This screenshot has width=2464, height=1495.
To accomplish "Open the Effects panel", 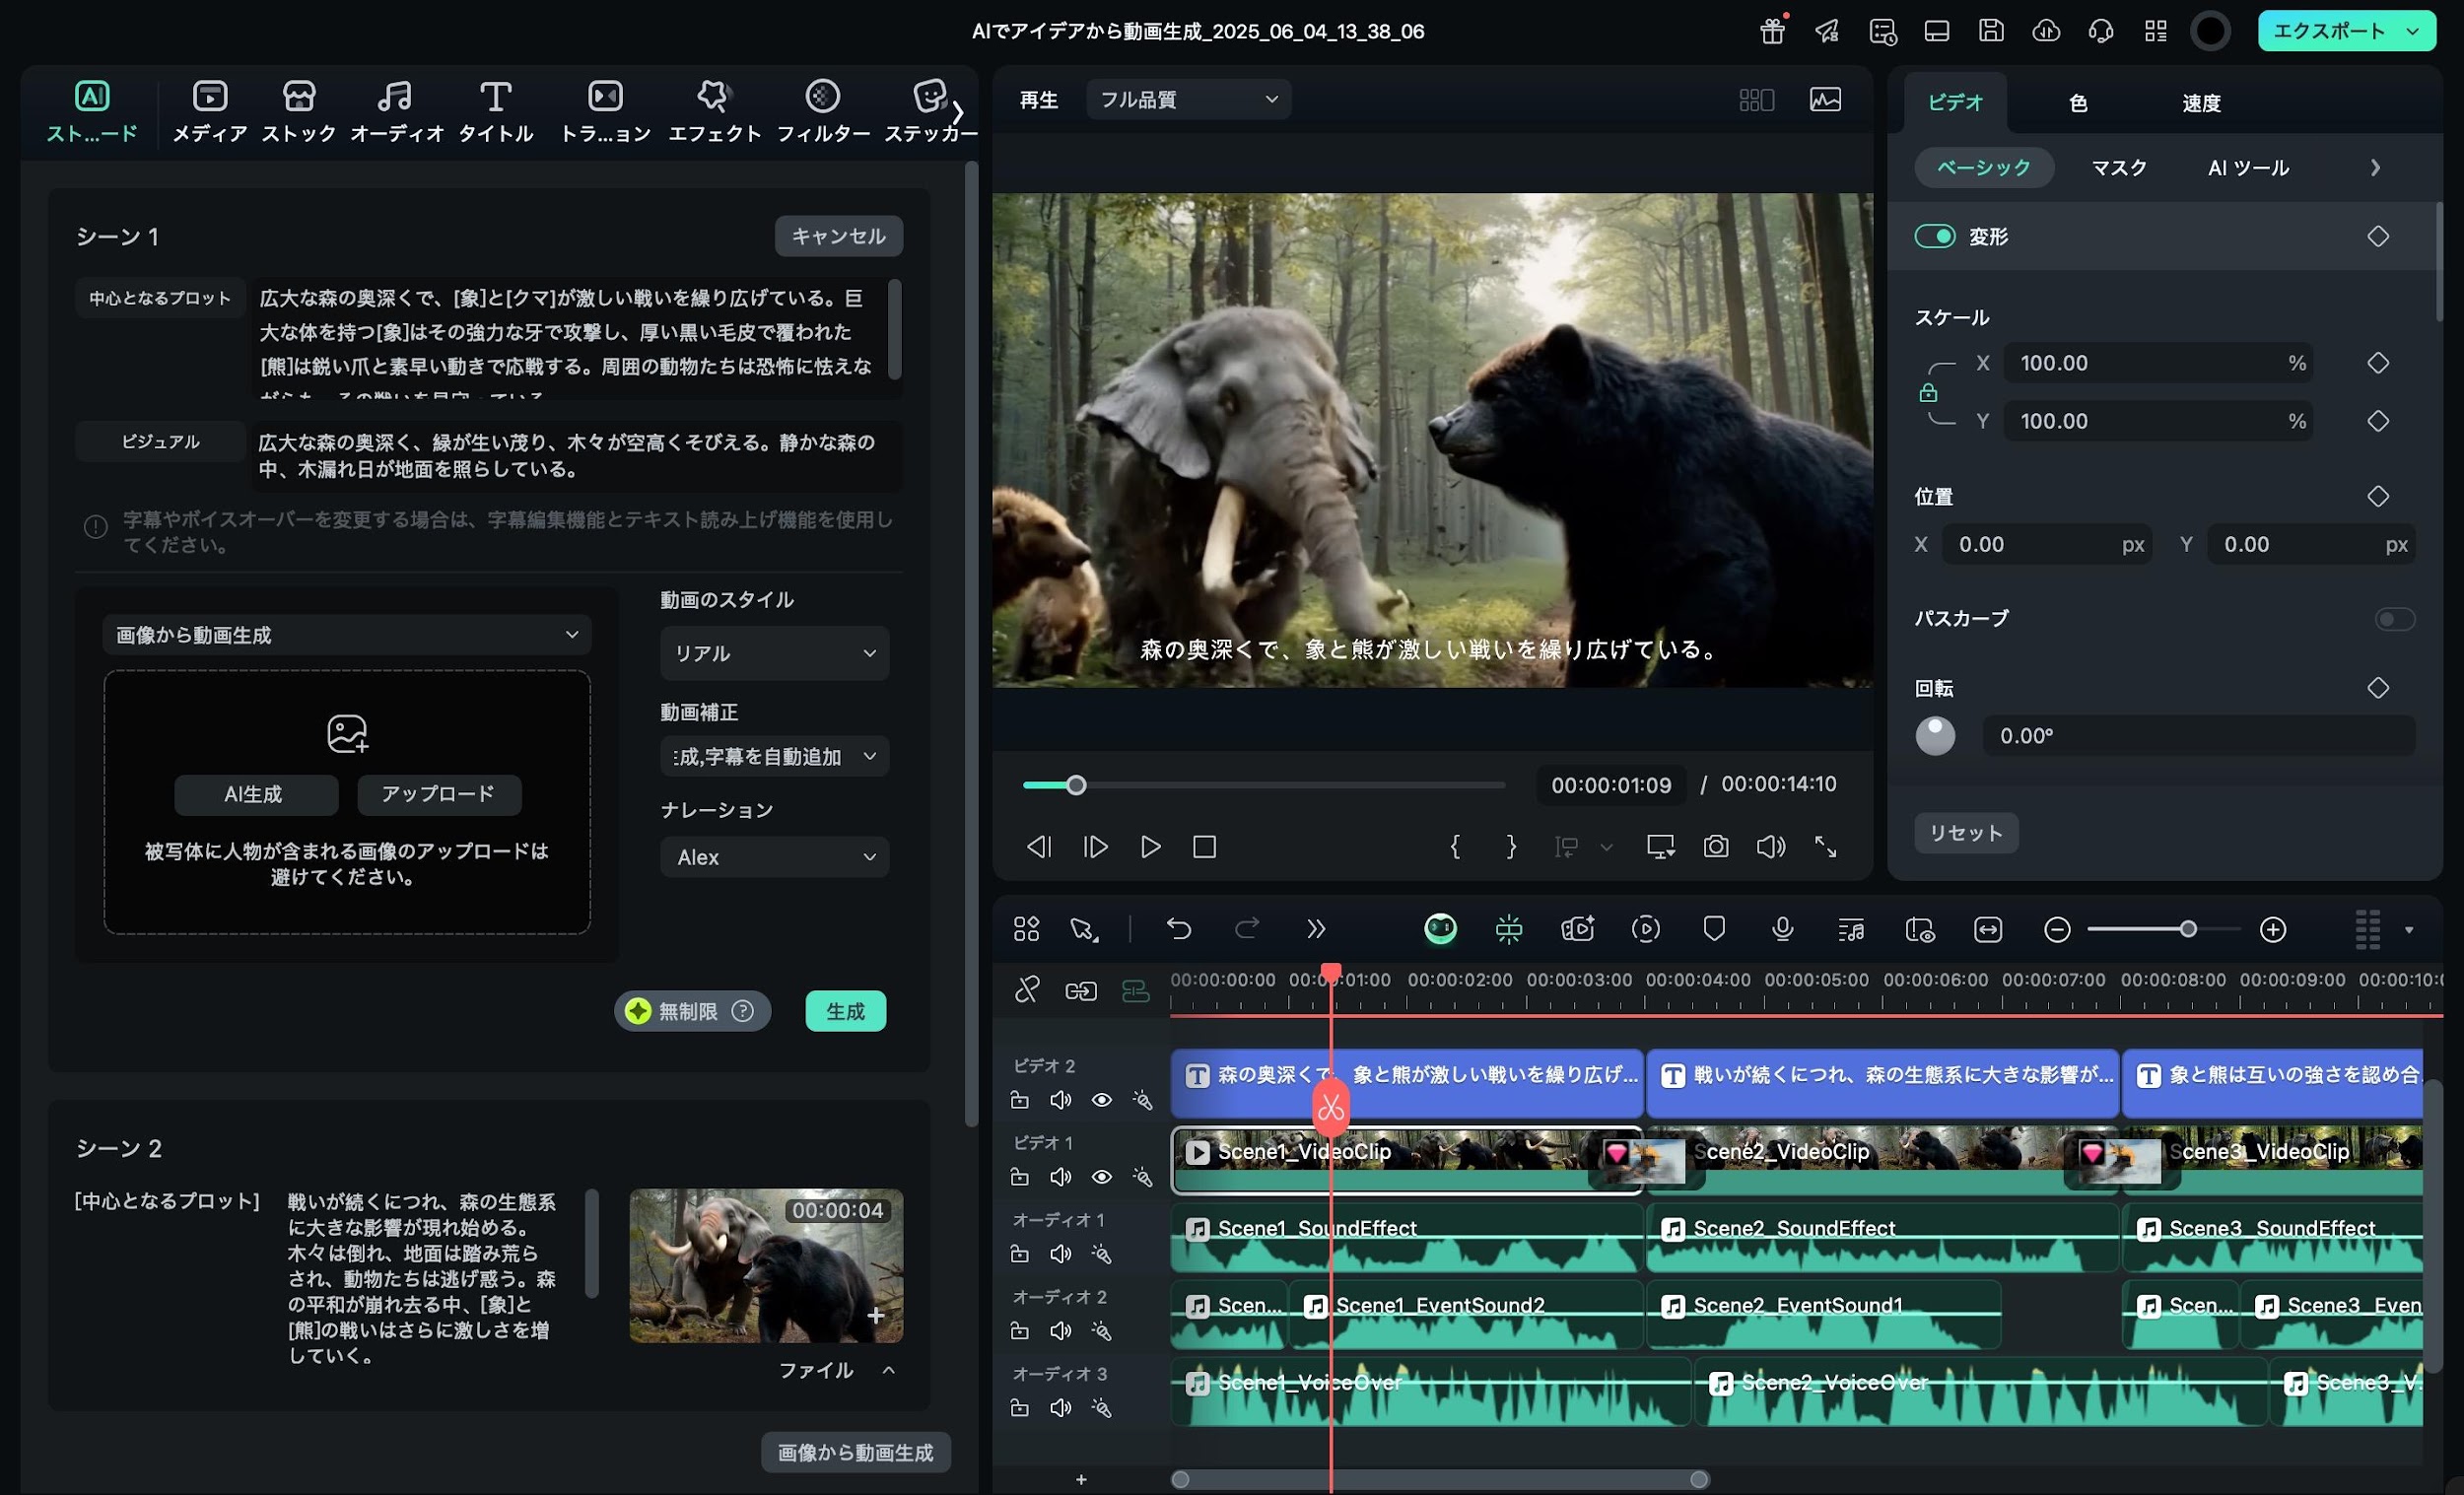I will [x=714, y=111].
